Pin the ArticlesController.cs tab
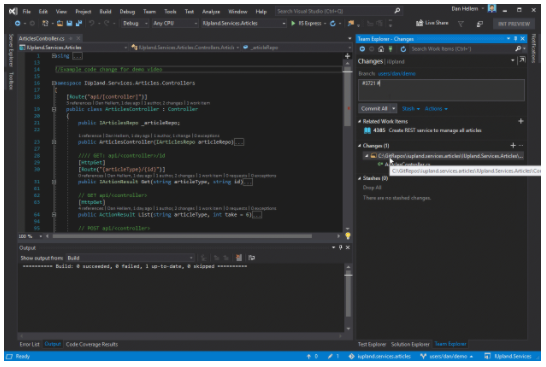The image size is (546, 367). click(71, 38)
